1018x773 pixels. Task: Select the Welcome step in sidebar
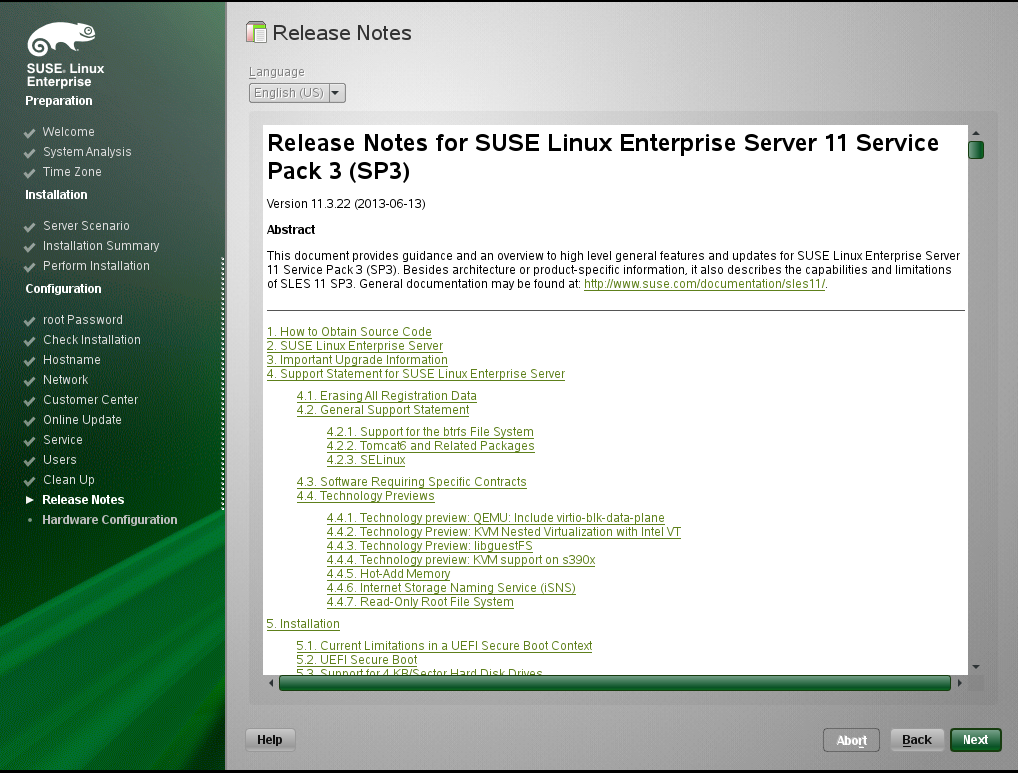coord(69,132)
